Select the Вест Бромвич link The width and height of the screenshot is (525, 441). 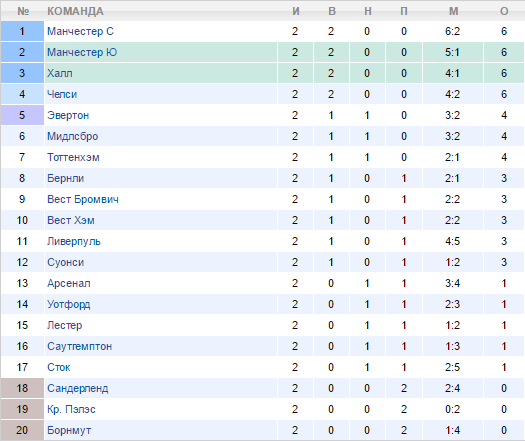(83, 199)
